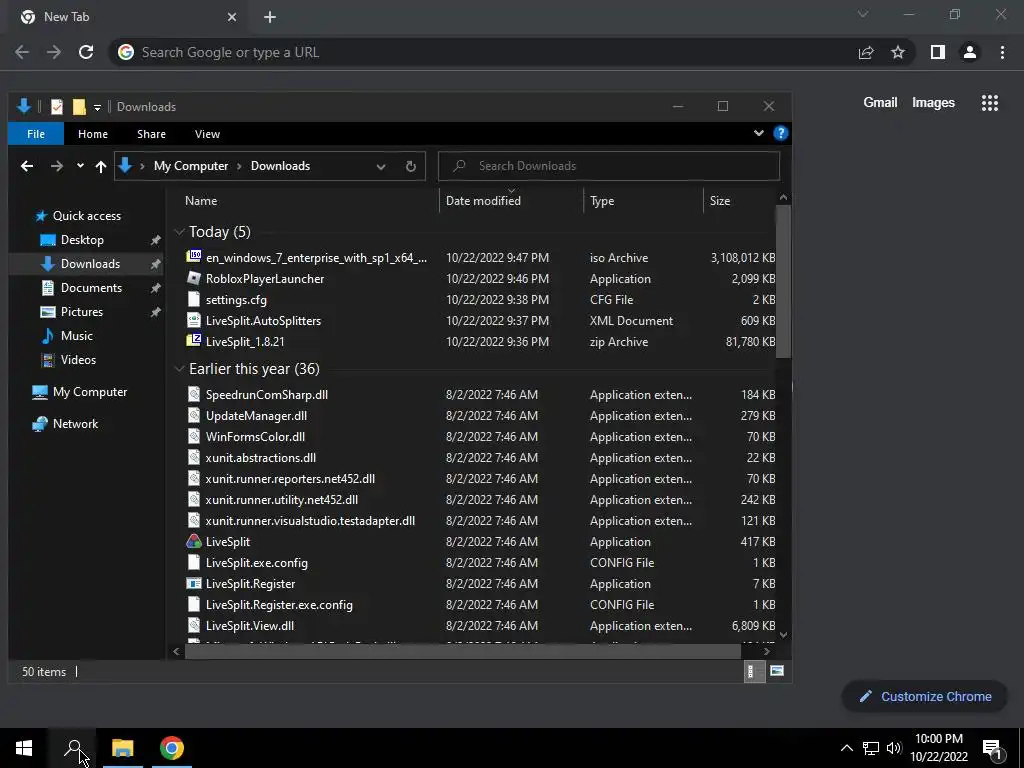Open Chrome's three-dot menu
Screen dimensions: 1024x768
click(x=1002, y=52)
